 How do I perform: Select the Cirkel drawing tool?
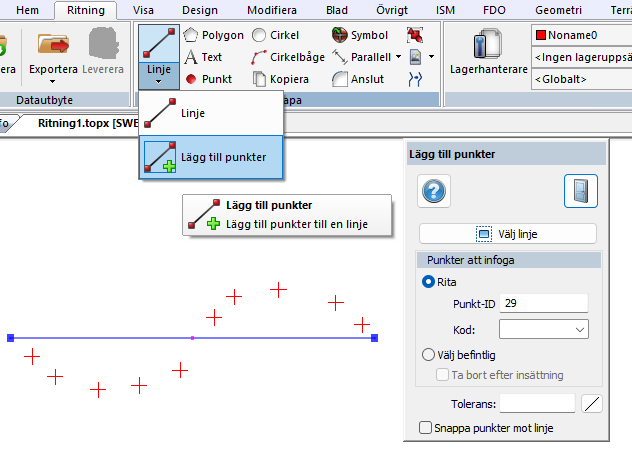point(274,35)
